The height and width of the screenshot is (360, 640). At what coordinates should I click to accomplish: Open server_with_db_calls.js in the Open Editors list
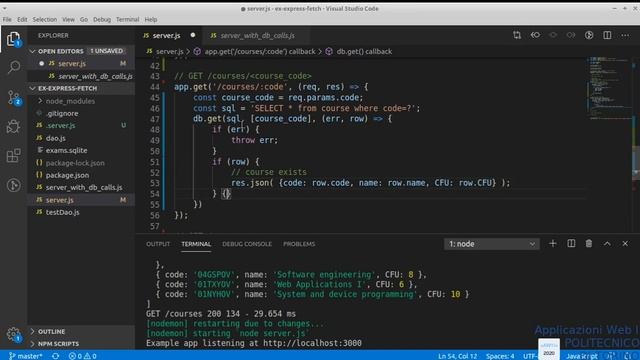pyautogui.click(x=96, y=76)
